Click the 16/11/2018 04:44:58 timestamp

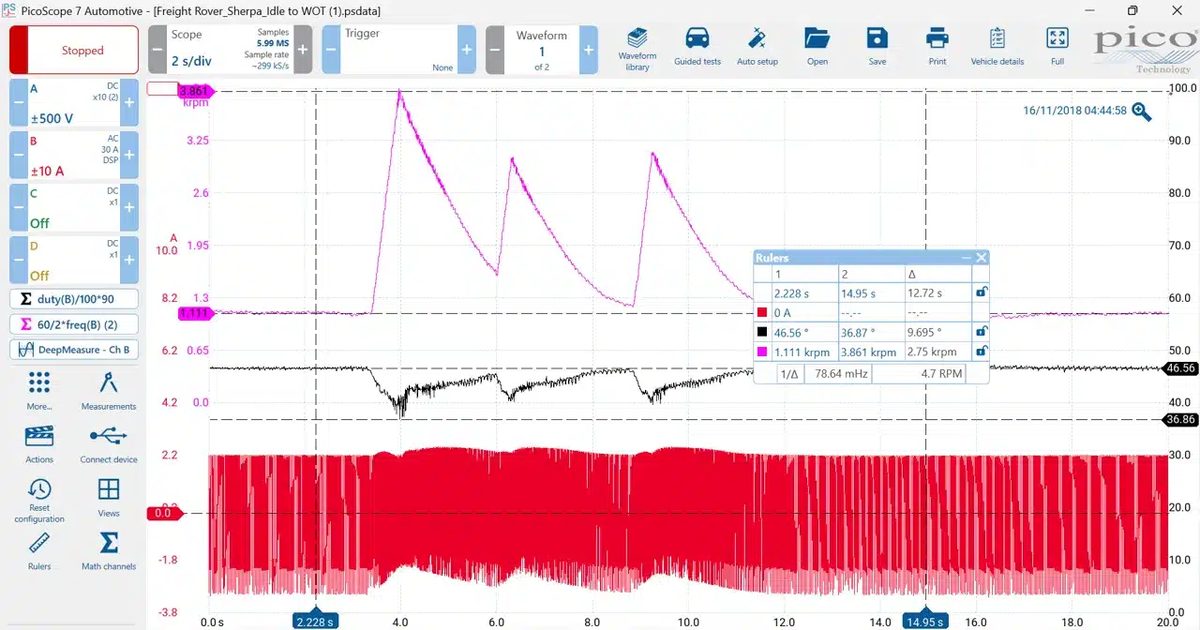[1073, 111]
